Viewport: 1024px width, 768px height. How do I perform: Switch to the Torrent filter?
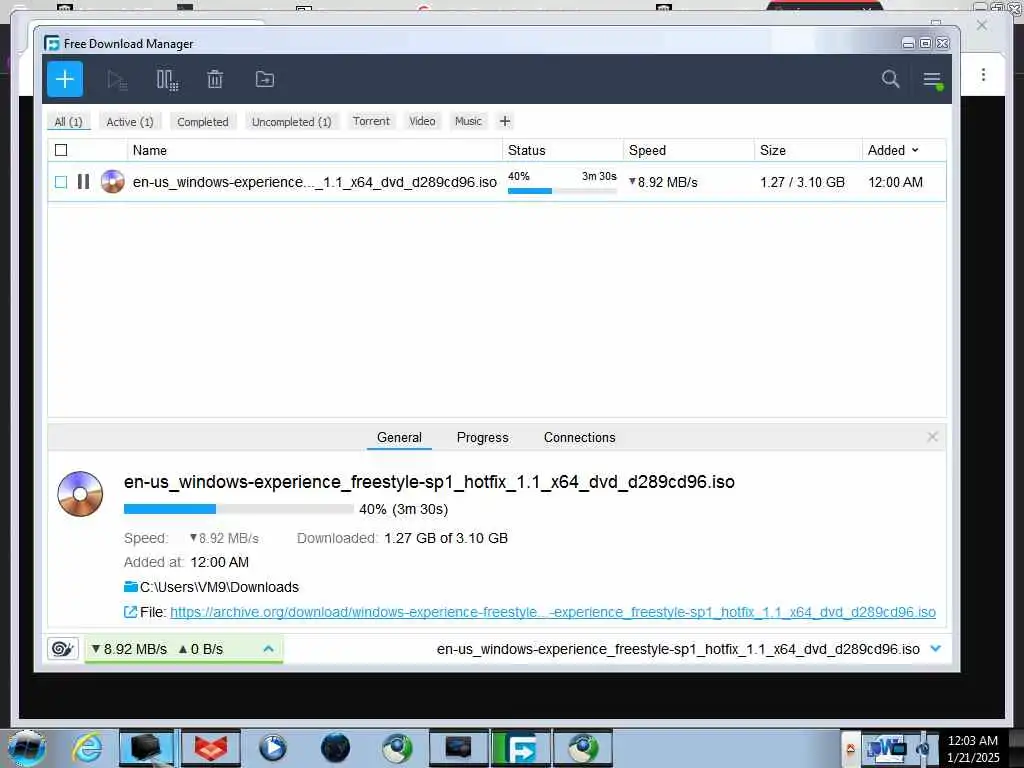pyautogui.click(x=371, y=121)
